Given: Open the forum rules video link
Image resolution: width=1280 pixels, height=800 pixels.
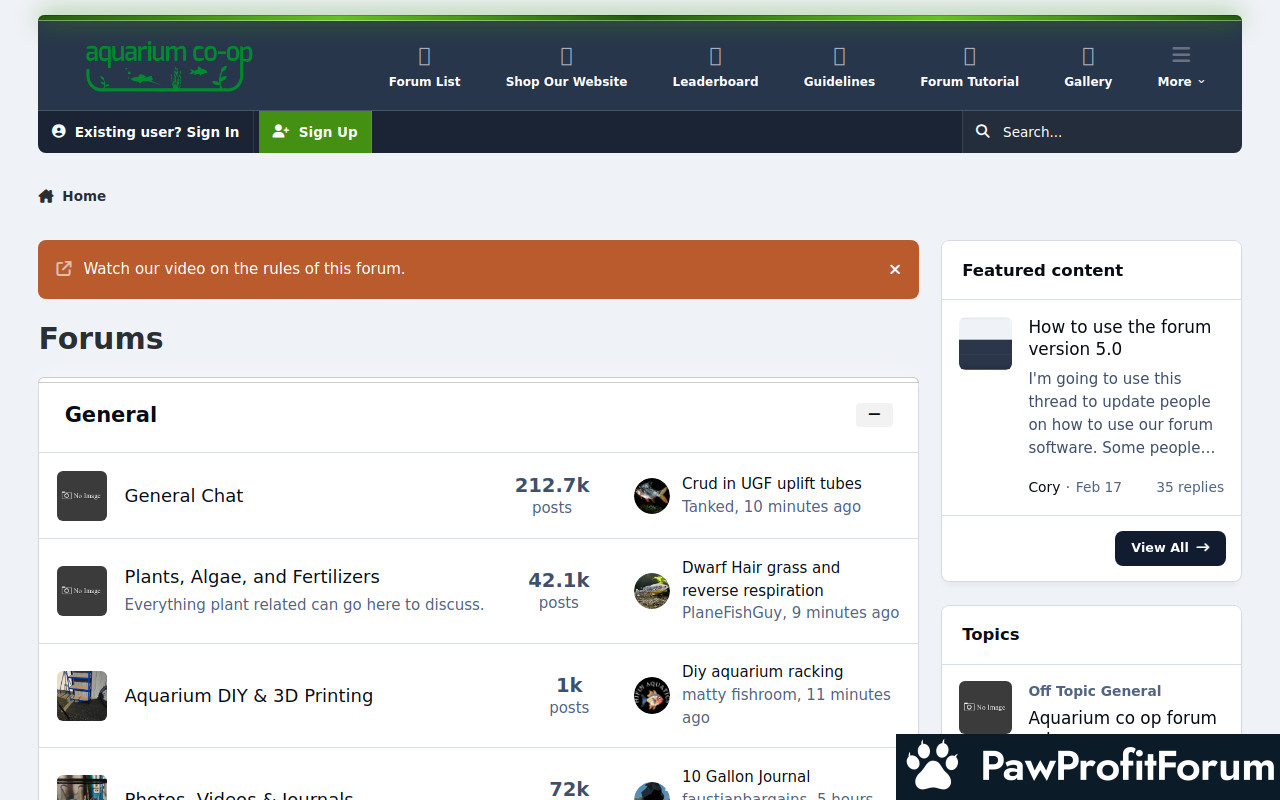Looking at the screenshot, I should click(x=244, y=268).
